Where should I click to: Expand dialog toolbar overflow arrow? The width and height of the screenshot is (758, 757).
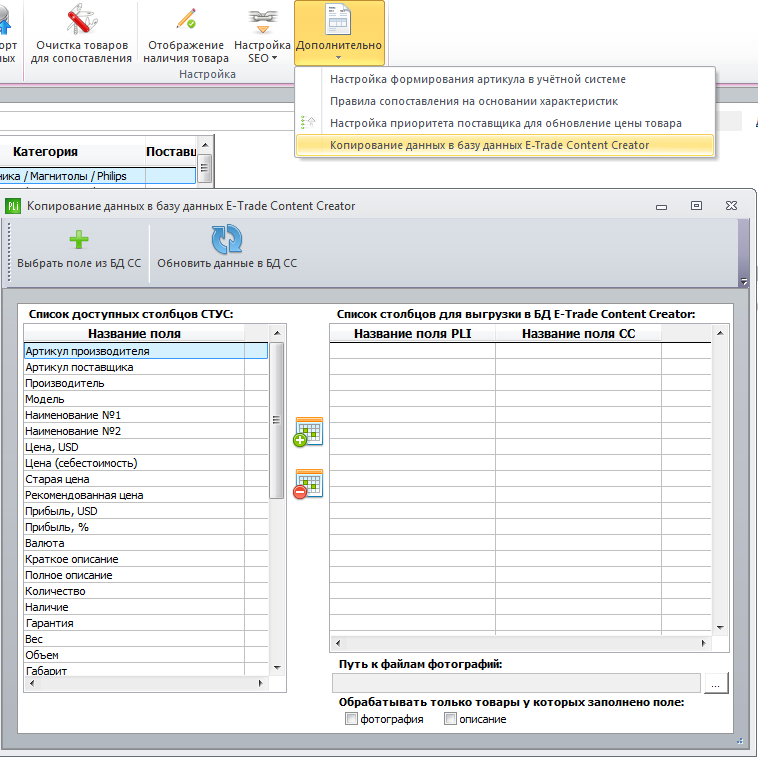[x=744, y=281]
